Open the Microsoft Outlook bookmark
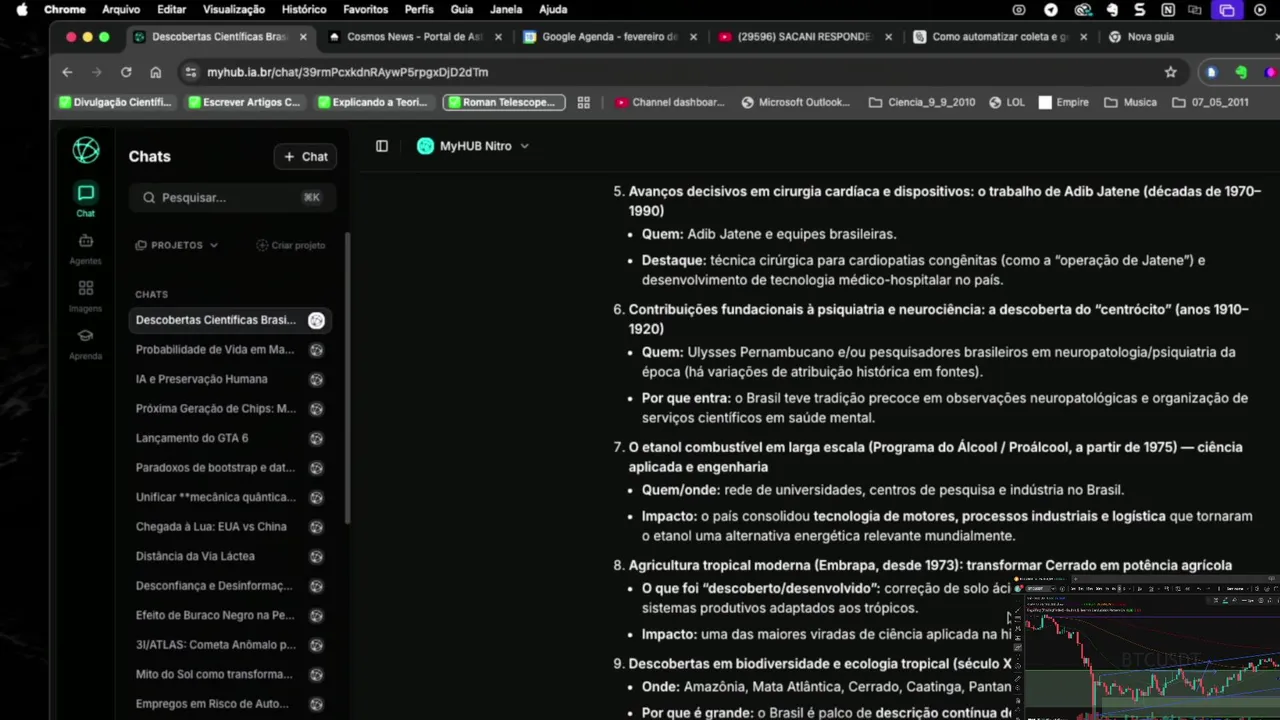This screenshot has height=720, width=1280. (x=796, y=102)
